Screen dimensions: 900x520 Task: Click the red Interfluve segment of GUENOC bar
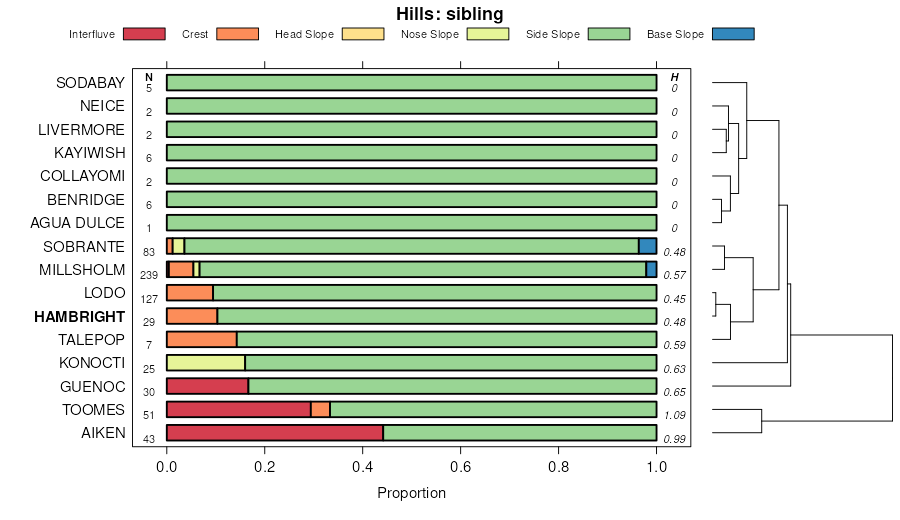point(207,386)
